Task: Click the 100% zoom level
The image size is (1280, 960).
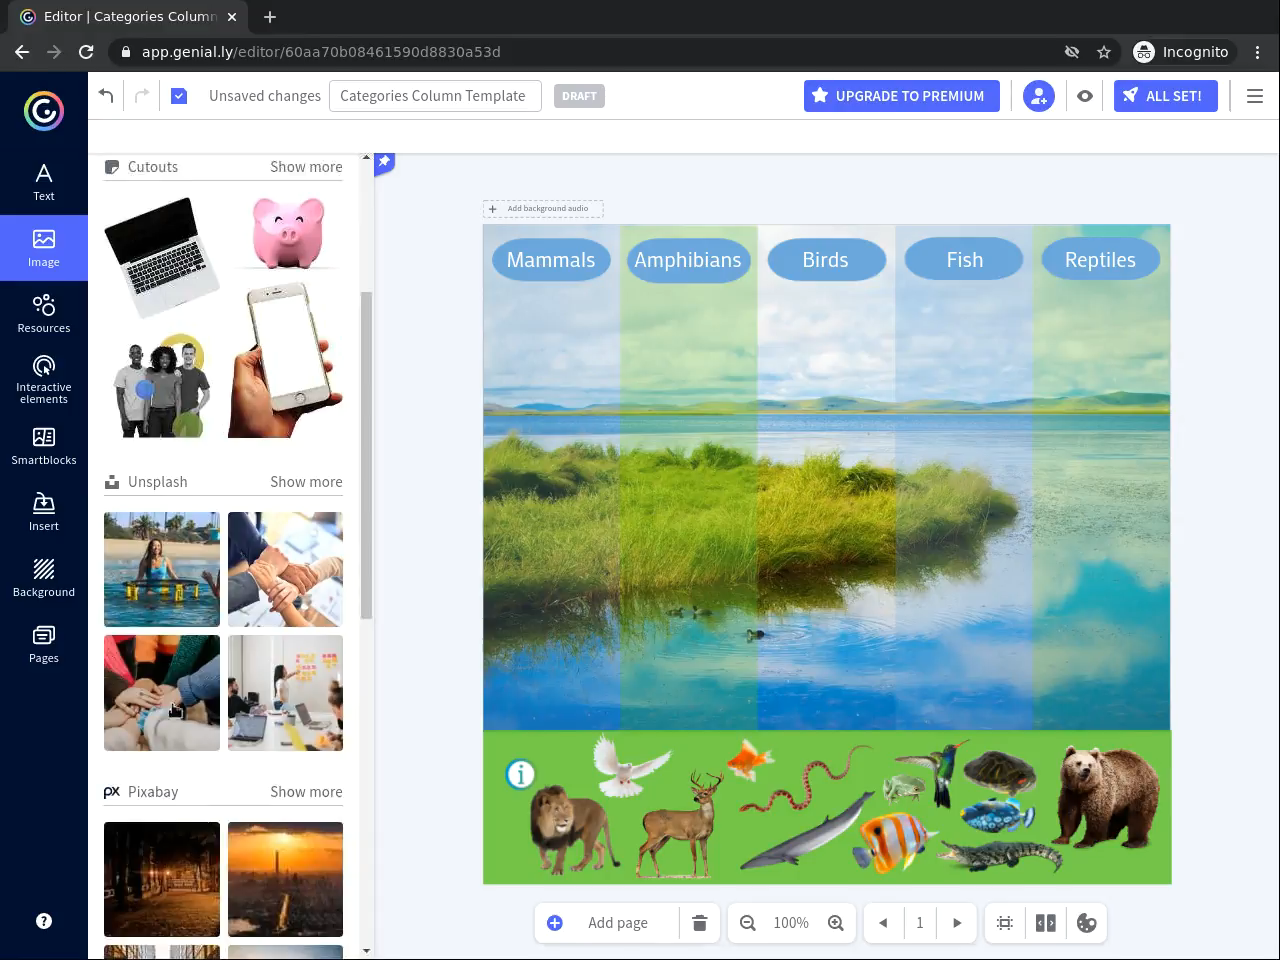Action: [791, 923]
